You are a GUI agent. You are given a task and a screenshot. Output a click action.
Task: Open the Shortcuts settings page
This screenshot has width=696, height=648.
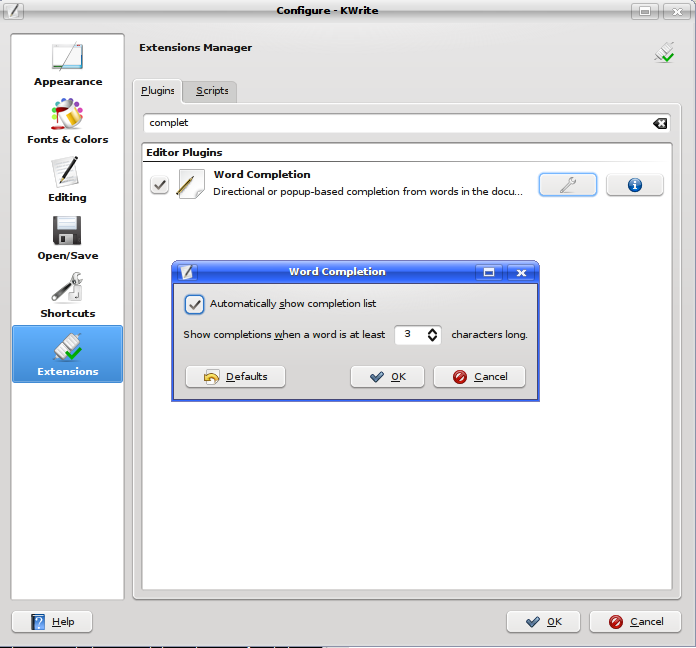(x=67, y=295)
